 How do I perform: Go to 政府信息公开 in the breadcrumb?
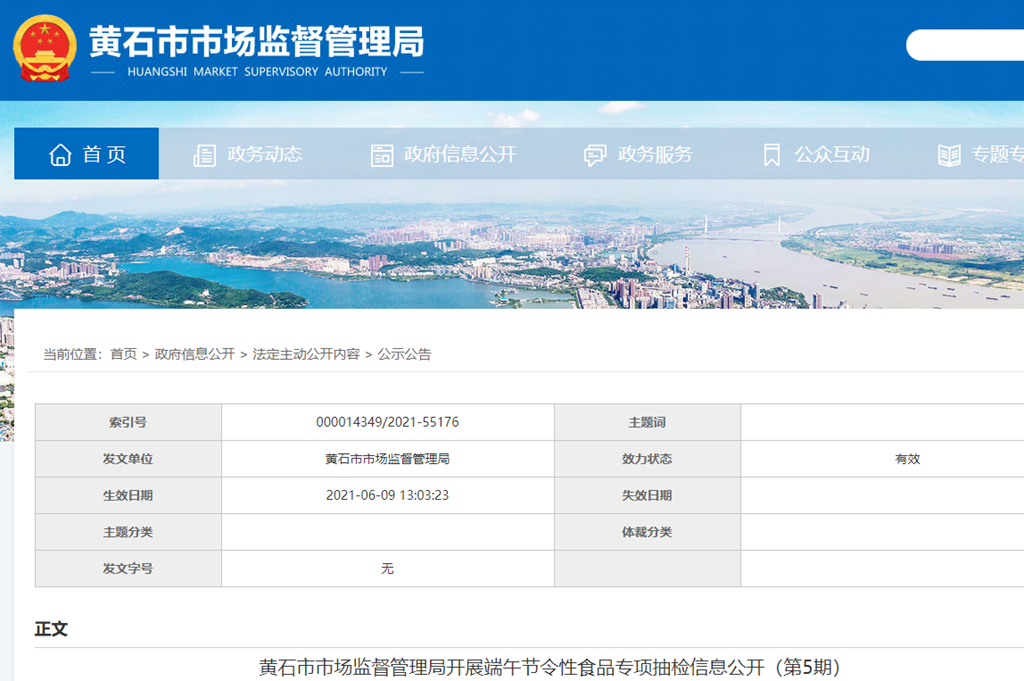point(194,354)
